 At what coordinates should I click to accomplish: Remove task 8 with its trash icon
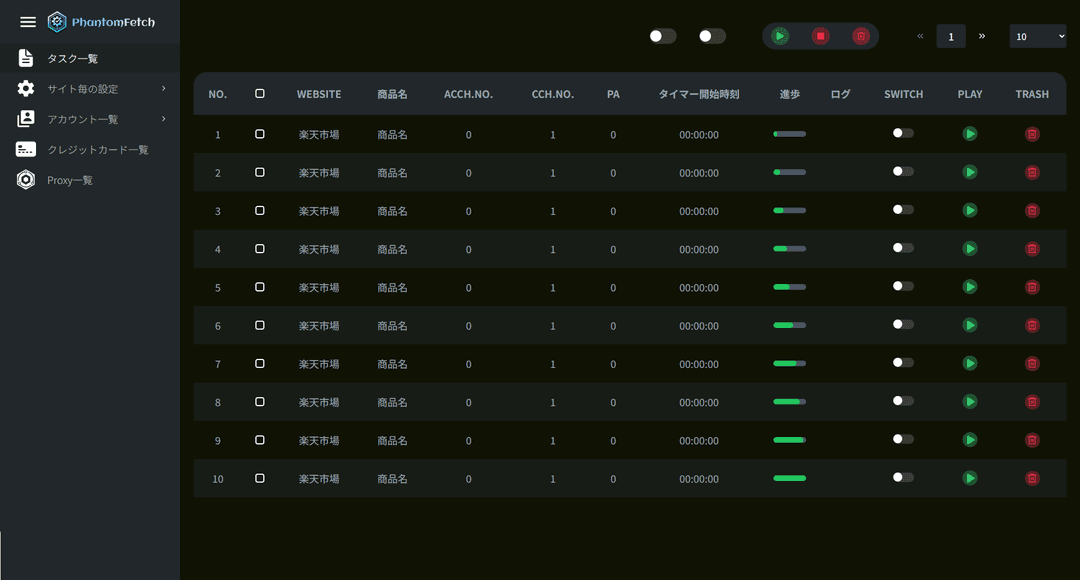(1032, 402)
